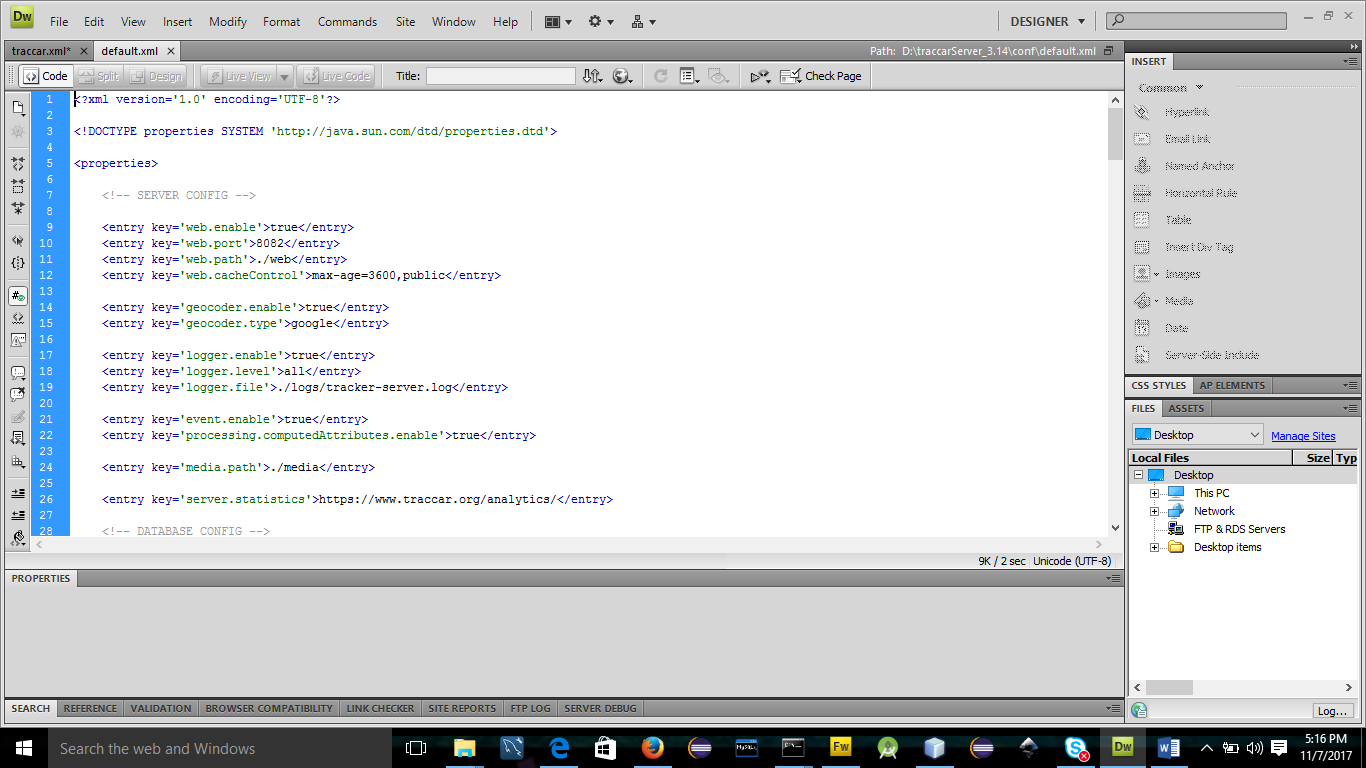Click Files panel horizontal scrollbar thumb
Viewport: 1366px width, 768px height.
[1169, 688]
